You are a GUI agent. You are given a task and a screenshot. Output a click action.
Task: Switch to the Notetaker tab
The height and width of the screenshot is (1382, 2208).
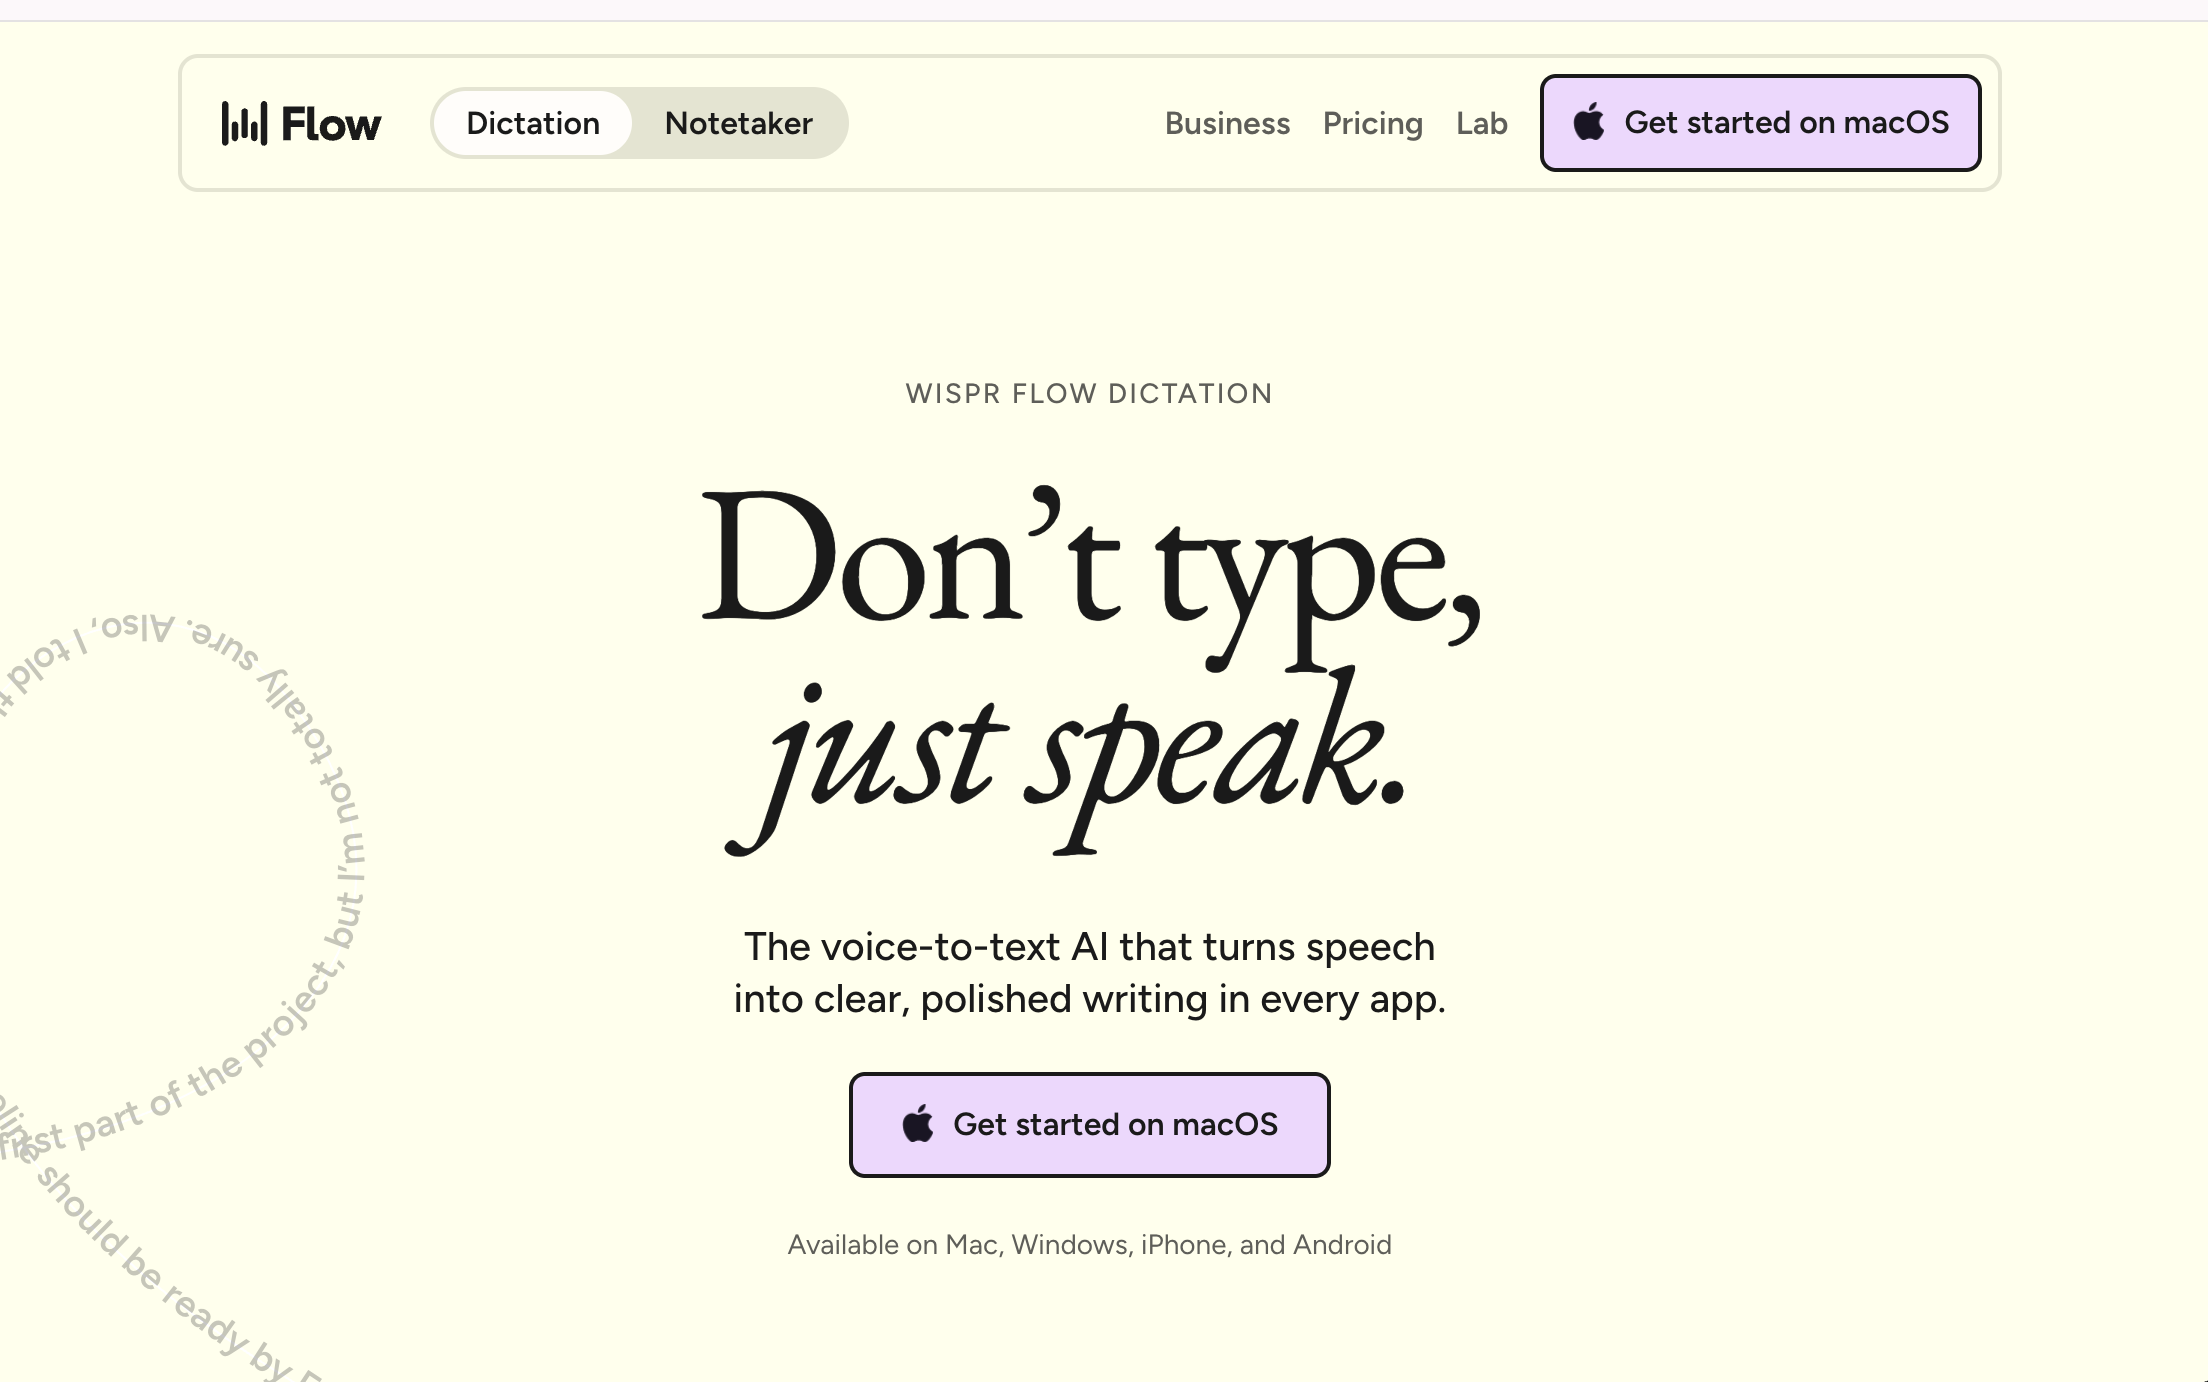point(738,123)
